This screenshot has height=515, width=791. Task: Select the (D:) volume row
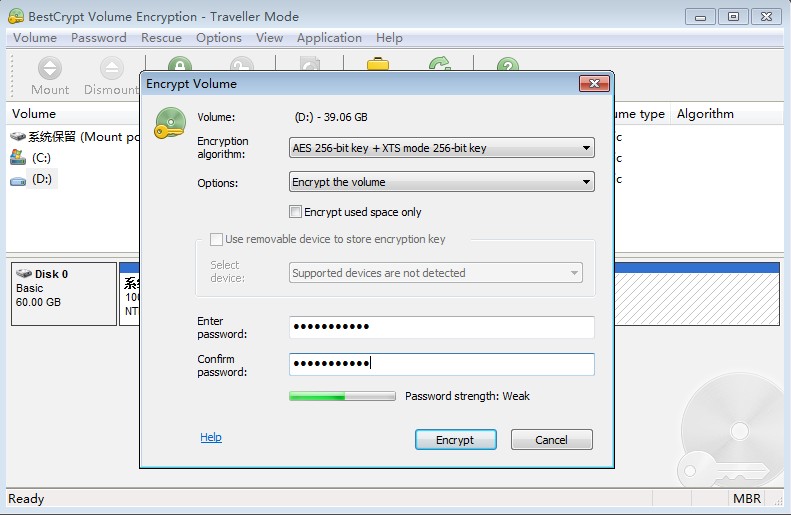click(42, 179)
